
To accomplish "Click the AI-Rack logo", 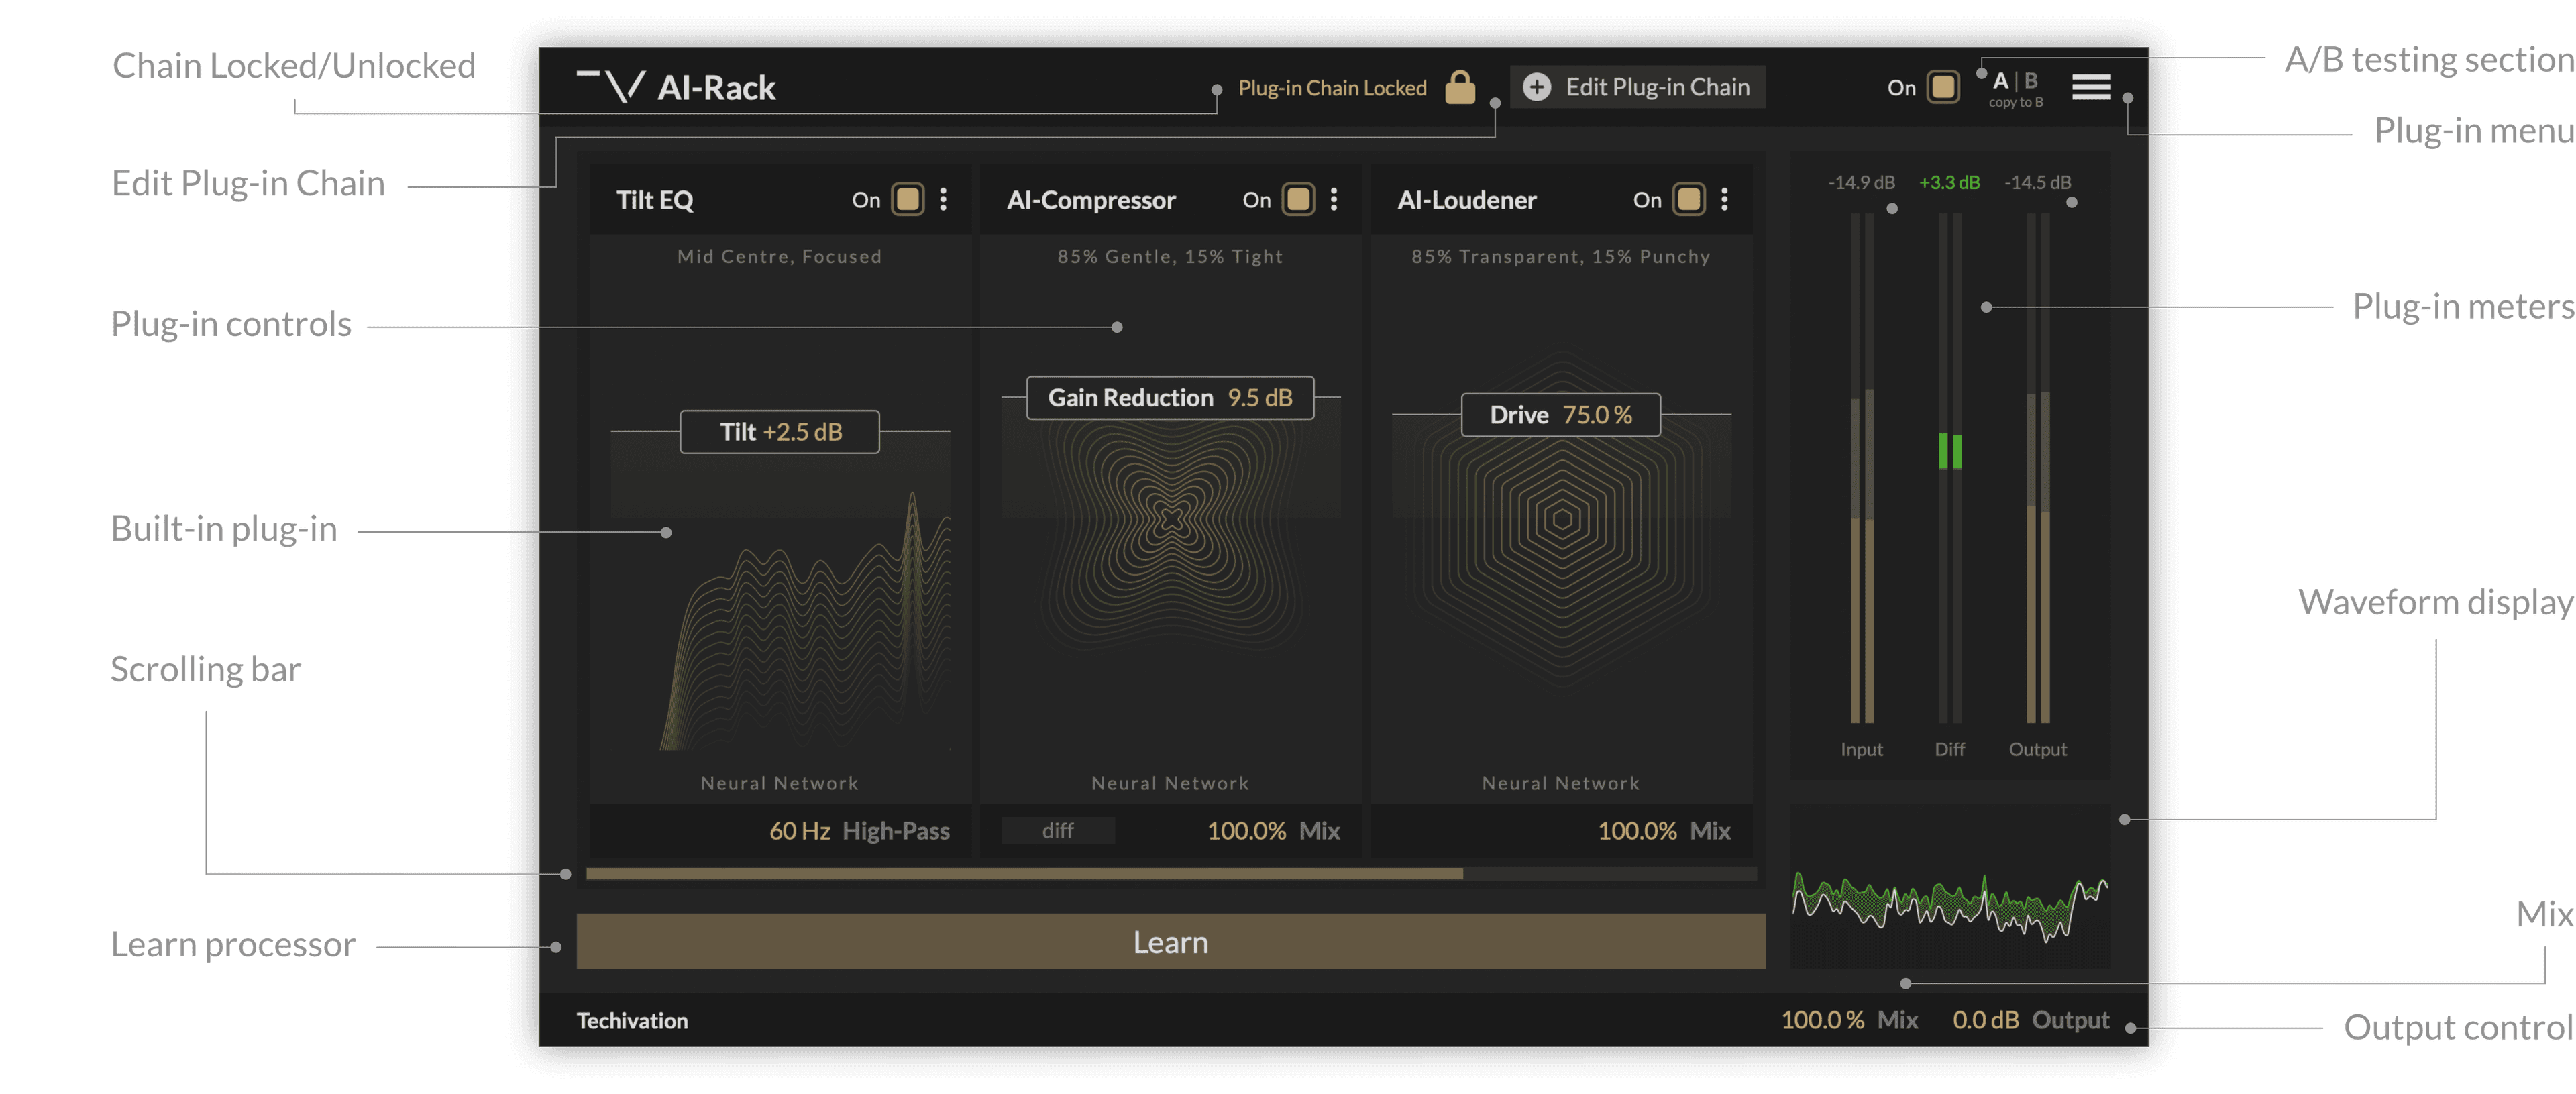I will pos(676,87).
